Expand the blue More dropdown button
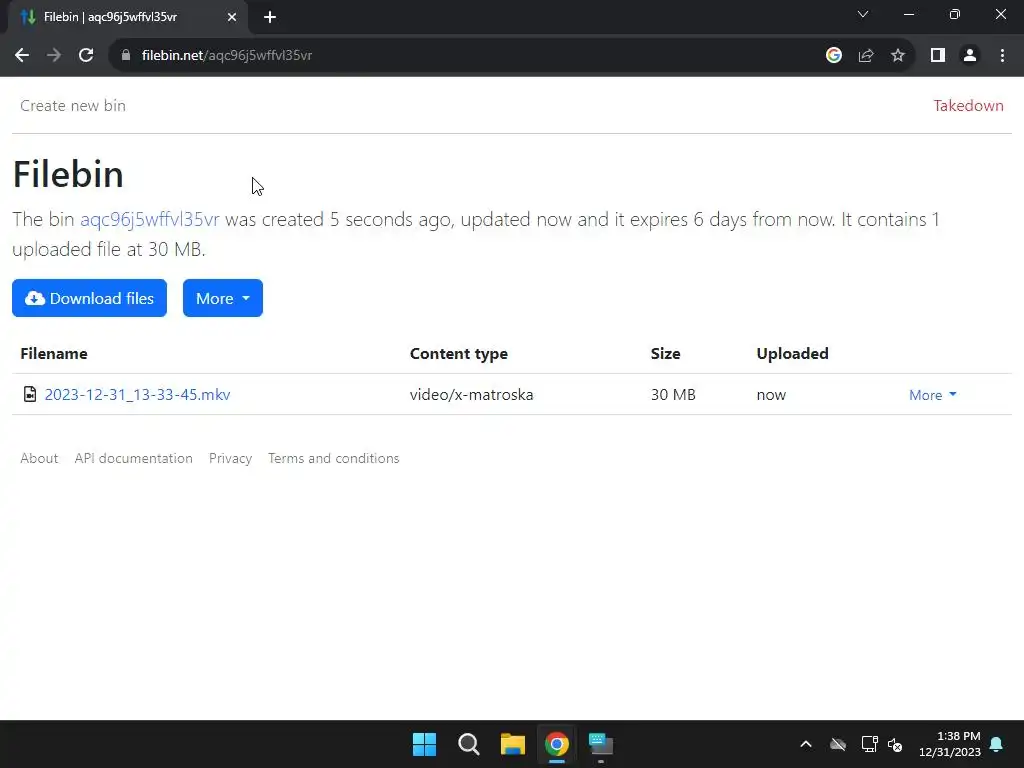This screenshot has width=1024, height=768. 223,298
